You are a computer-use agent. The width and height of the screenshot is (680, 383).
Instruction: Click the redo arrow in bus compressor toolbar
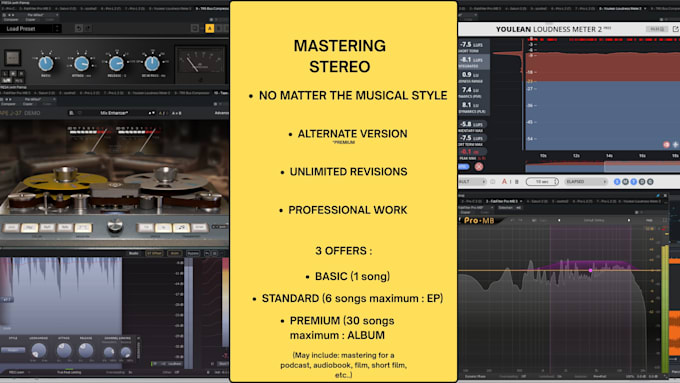coord(88,29)
